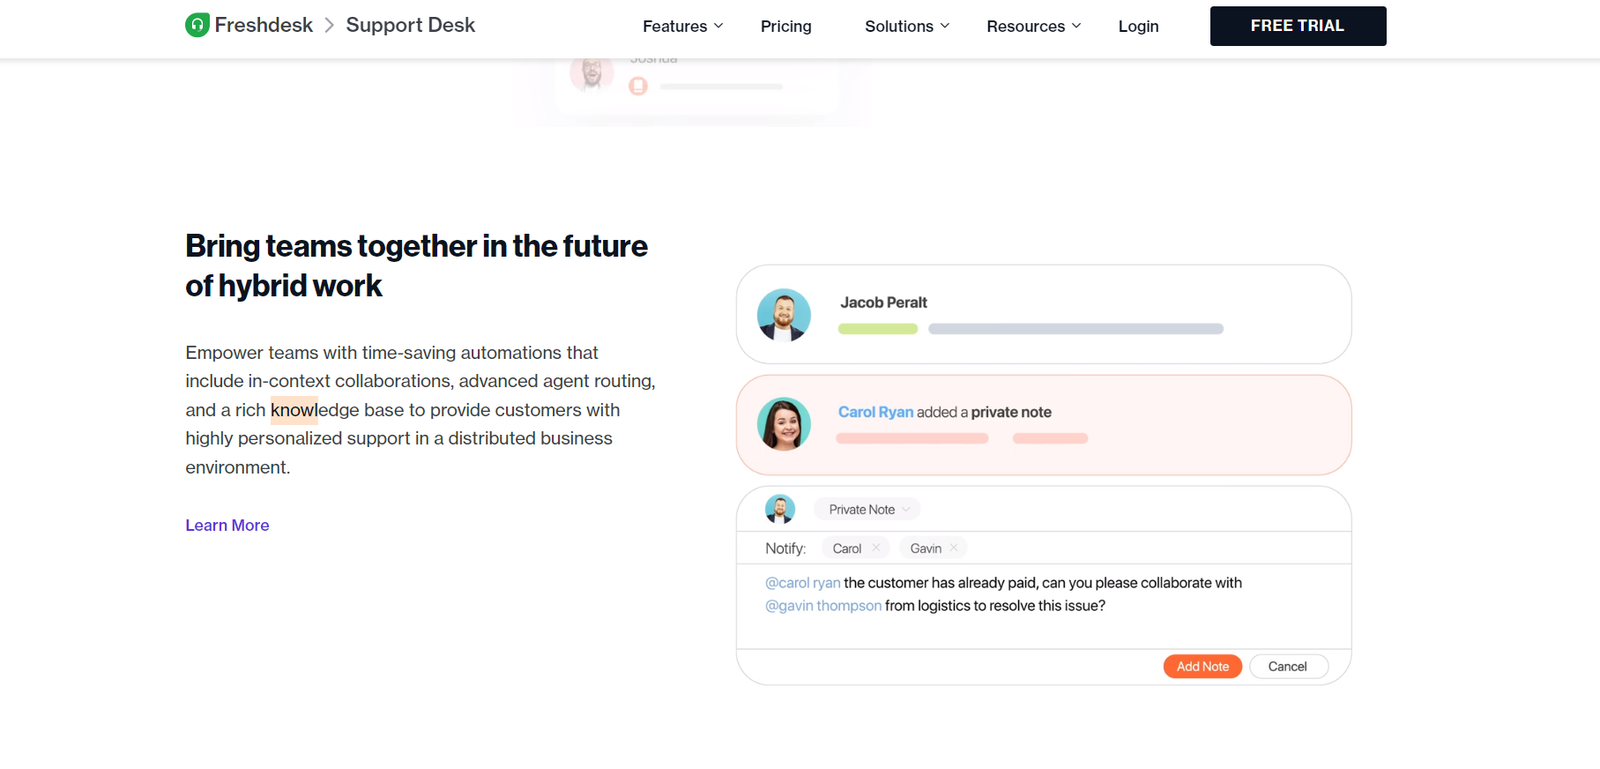Screen dimensions: 1600x769
Task: Open the Private Note type dropdown
Action: (x=868, y=509)
